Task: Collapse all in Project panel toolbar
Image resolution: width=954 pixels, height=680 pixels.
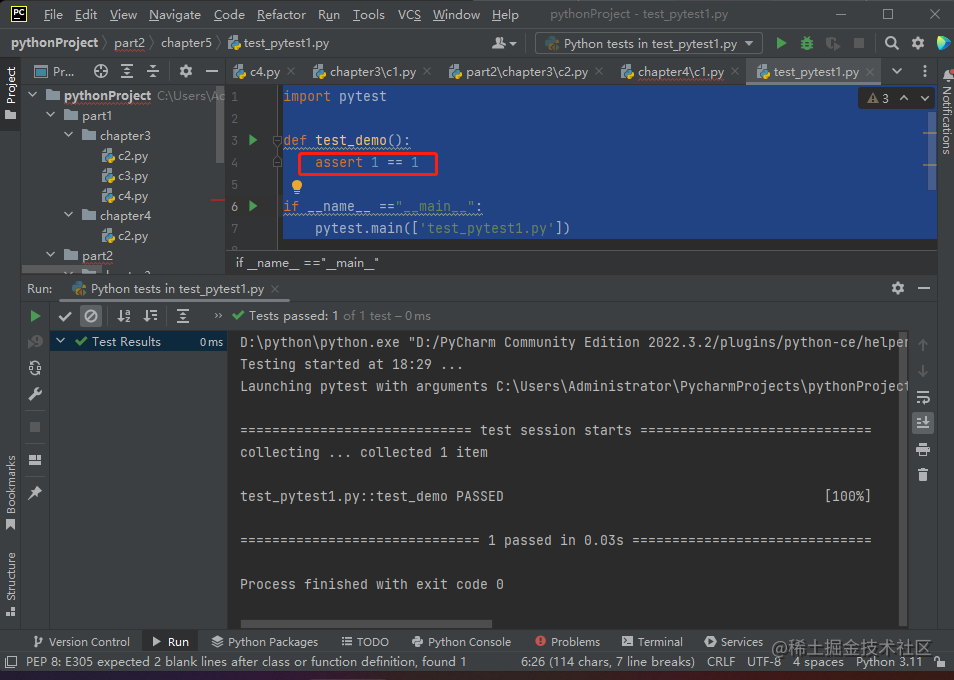Action: coord(152,72)
